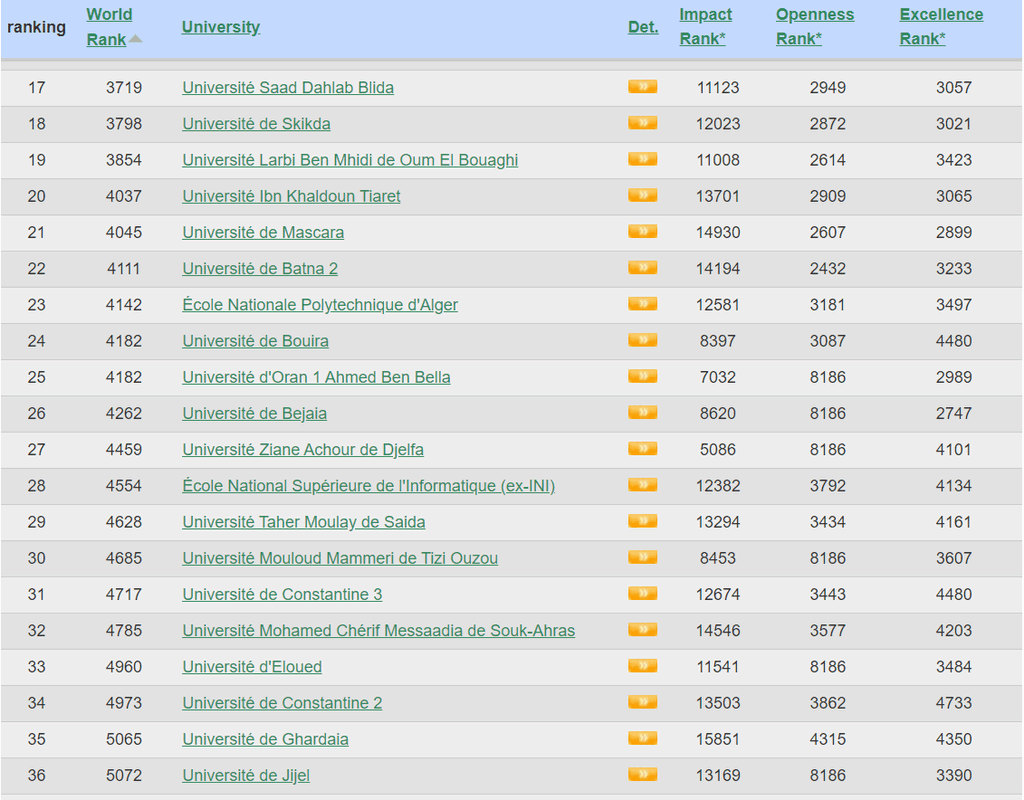Image resolution: width=1024 pixels, height=800 pixels.
Task: Click impact rank value 15851
Action: pyautogui.click(x=718, y=739)
